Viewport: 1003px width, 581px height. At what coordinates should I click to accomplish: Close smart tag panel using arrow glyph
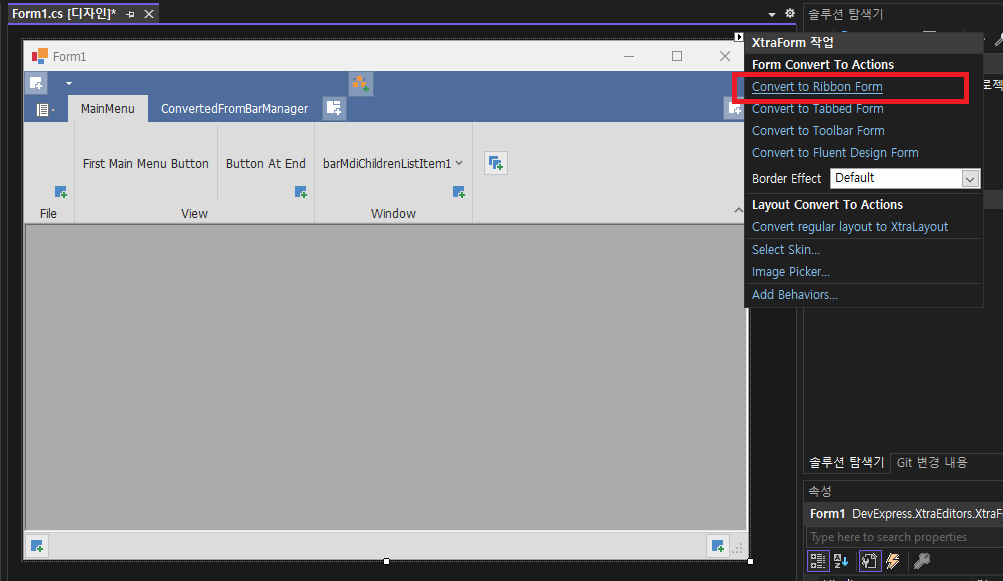coord(739,37)
